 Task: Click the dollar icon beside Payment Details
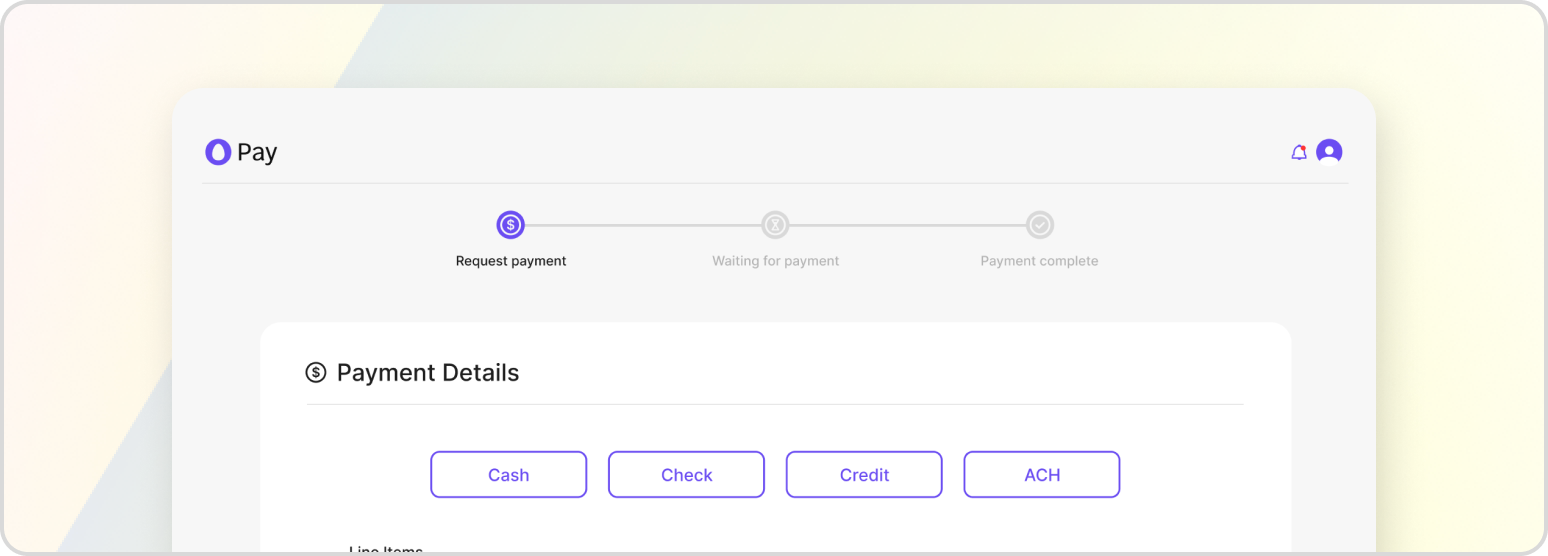[316, 373]
